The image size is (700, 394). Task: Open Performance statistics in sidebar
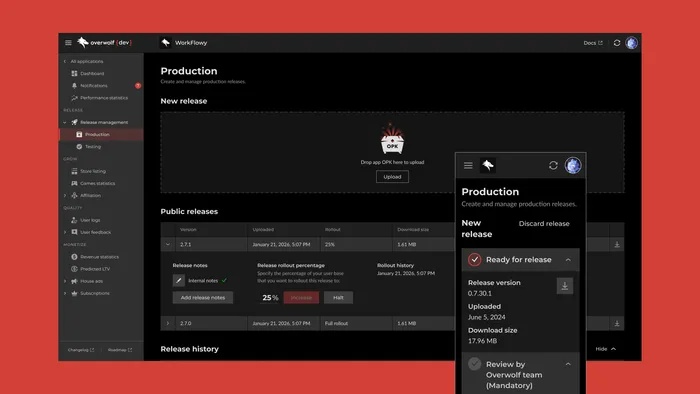(104, 98)
